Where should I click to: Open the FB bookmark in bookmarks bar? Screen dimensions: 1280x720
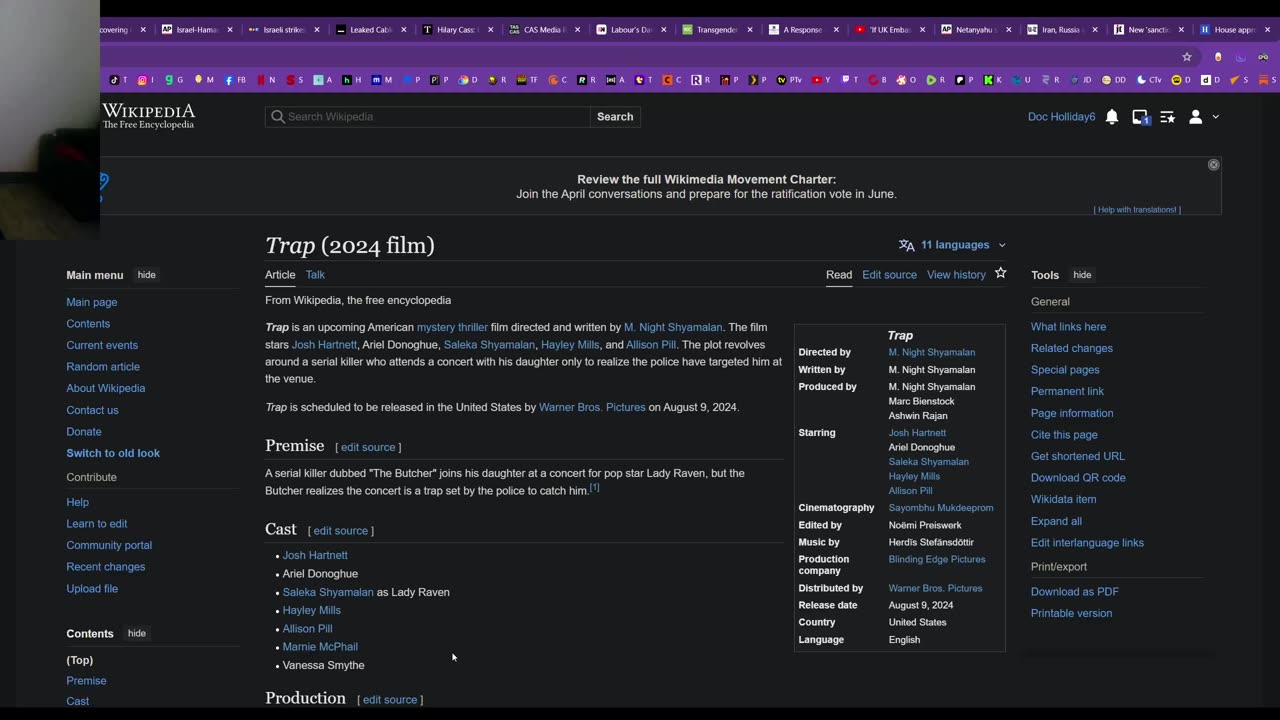pyautogui.click(x=236, y=80)
